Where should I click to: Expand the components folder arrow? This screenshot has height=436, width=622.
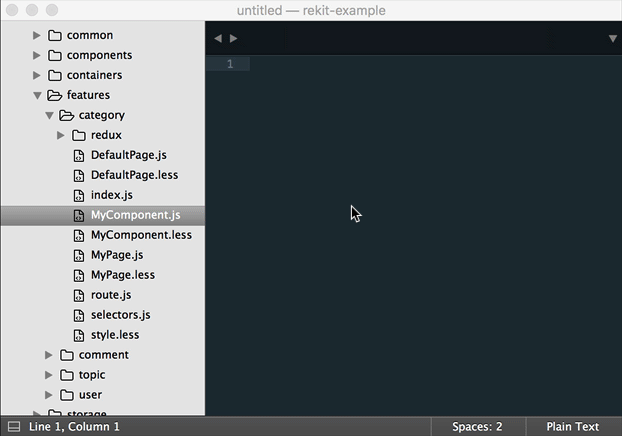tap(36, 55)
